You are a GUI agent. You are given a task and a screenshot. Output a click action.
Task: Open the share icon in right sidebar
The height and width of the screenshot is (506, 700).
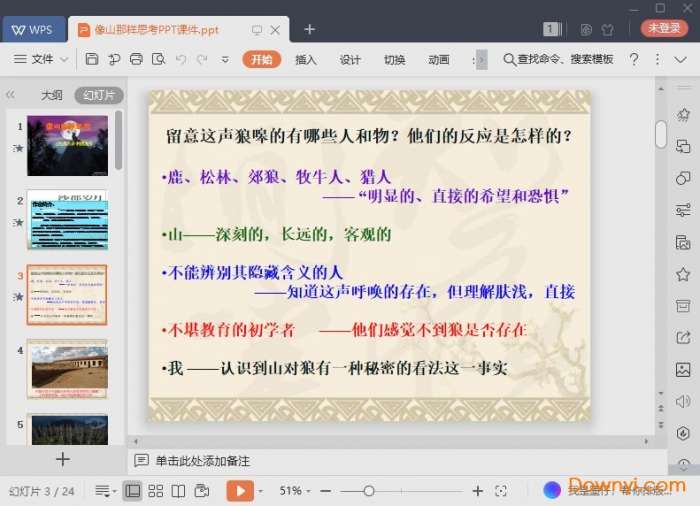coord(683,337)
